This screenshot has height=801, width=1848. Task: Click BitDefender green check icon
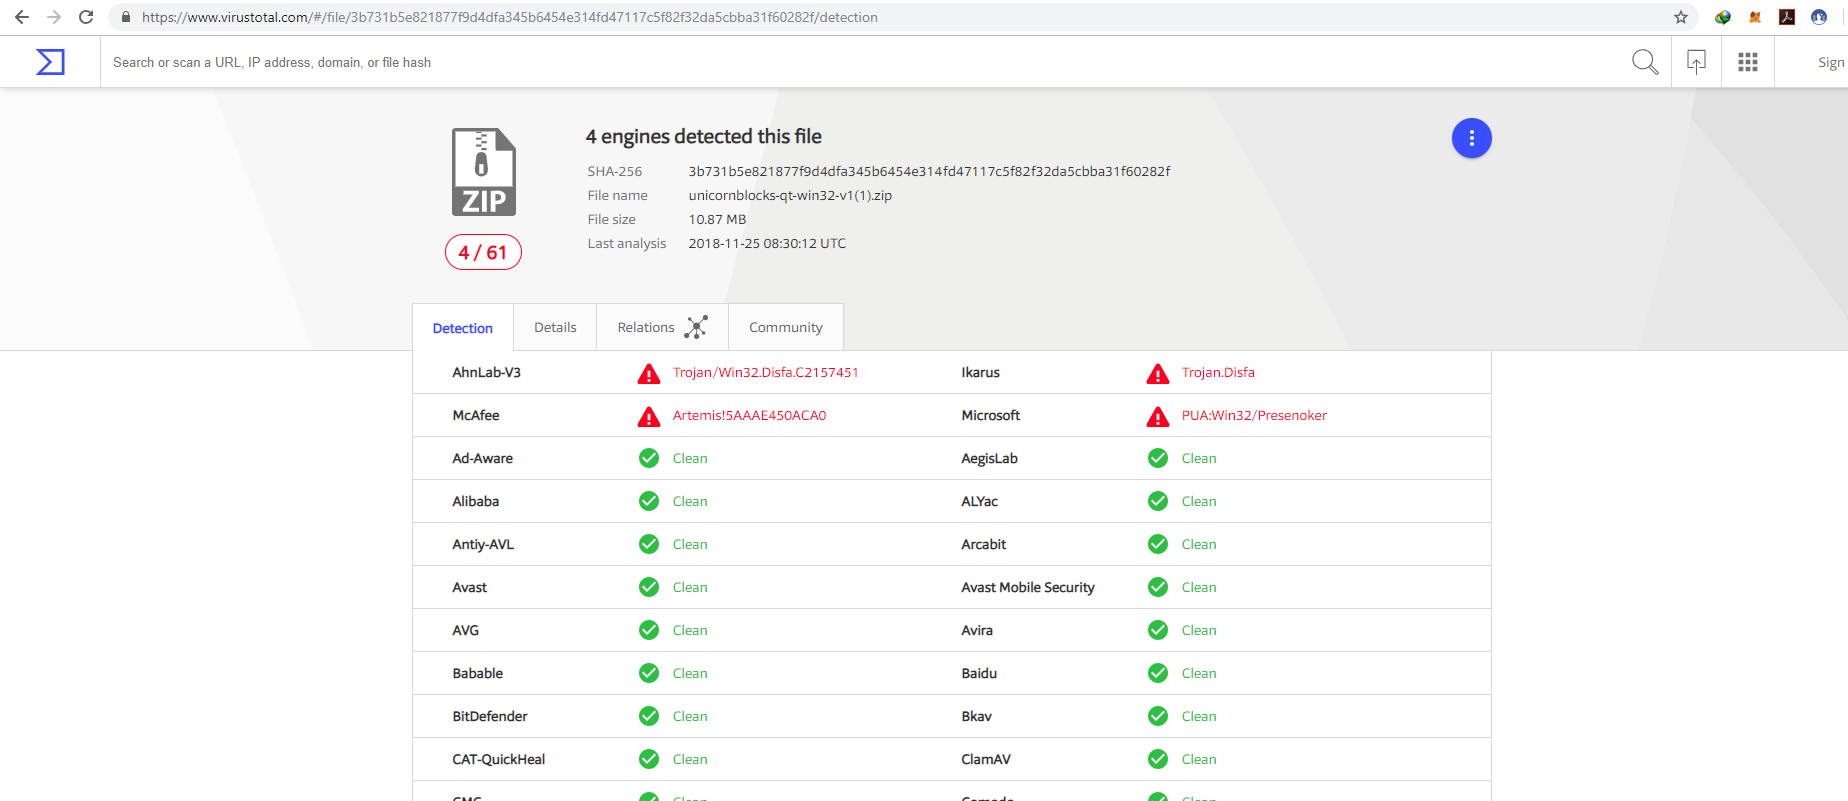point(649,716)
